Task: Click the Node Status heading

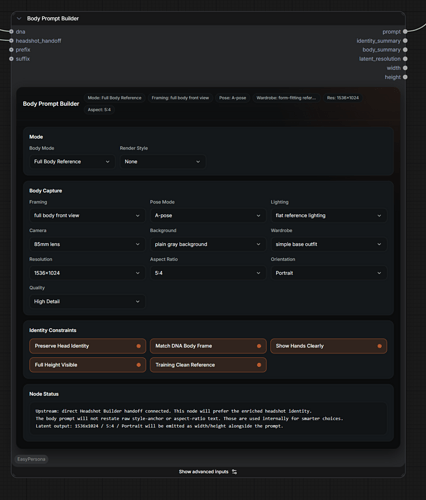Action: point(44,394)
